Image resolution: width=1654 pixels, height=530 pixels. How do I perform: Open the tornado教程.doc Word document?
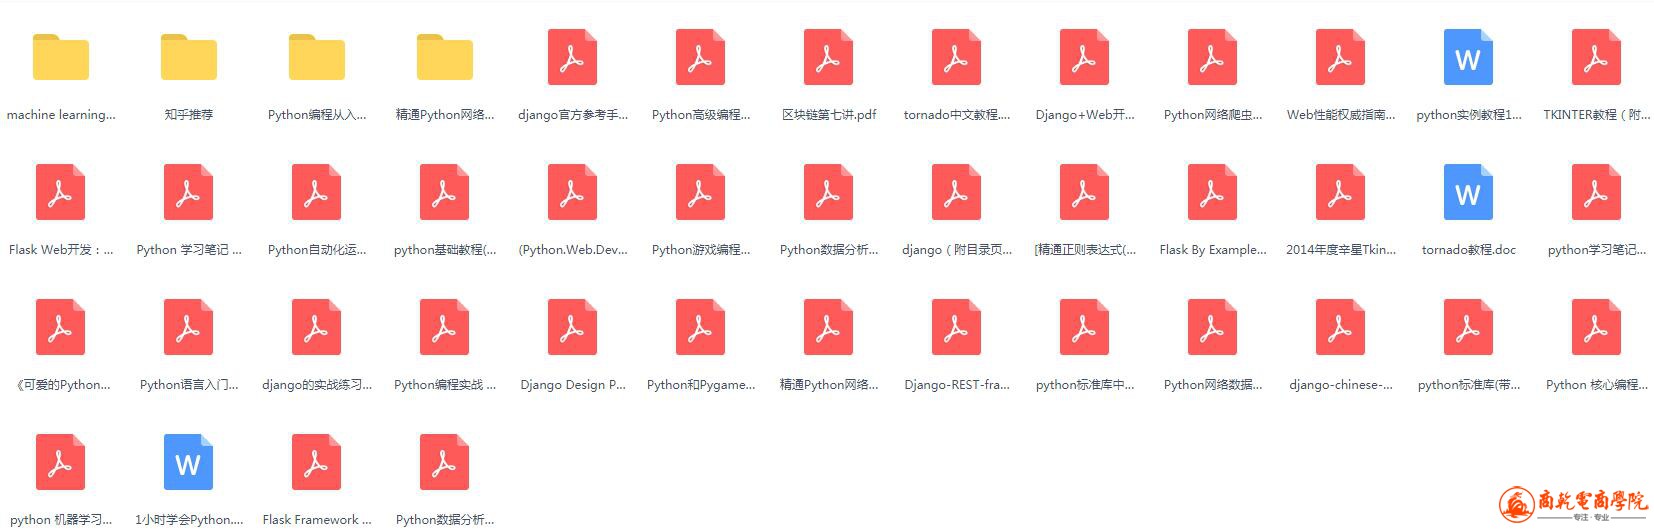click(1468, 193)
